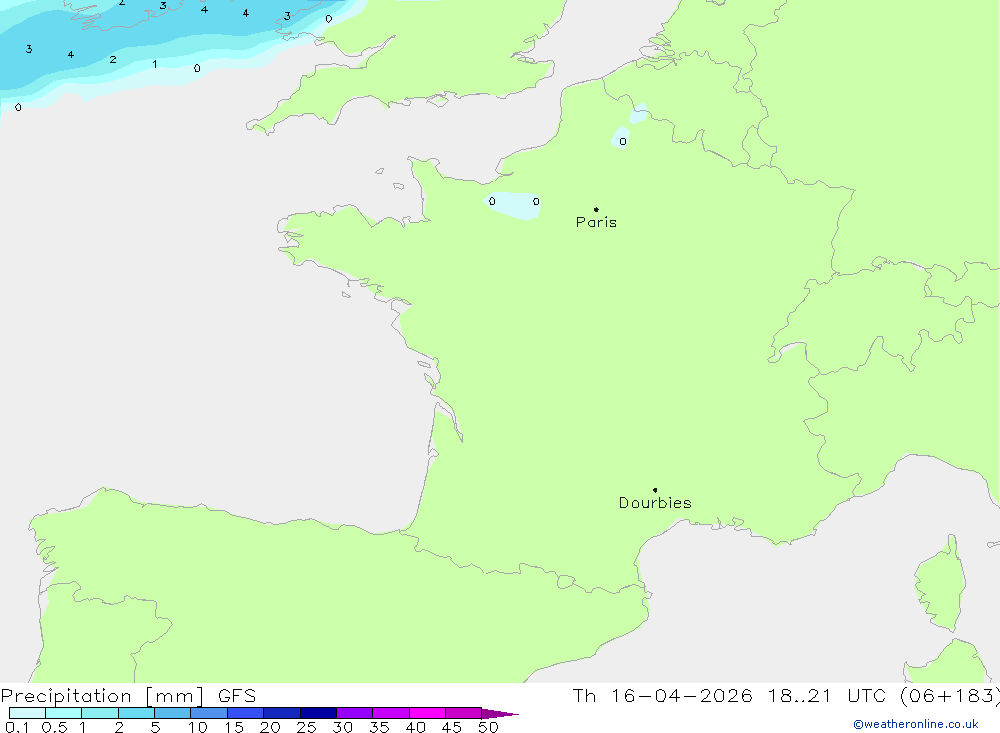Pick the 0.1–0.5 mm palest legend swatch
This screenshot has width=1000, height=733.
[x=27, y=713]
